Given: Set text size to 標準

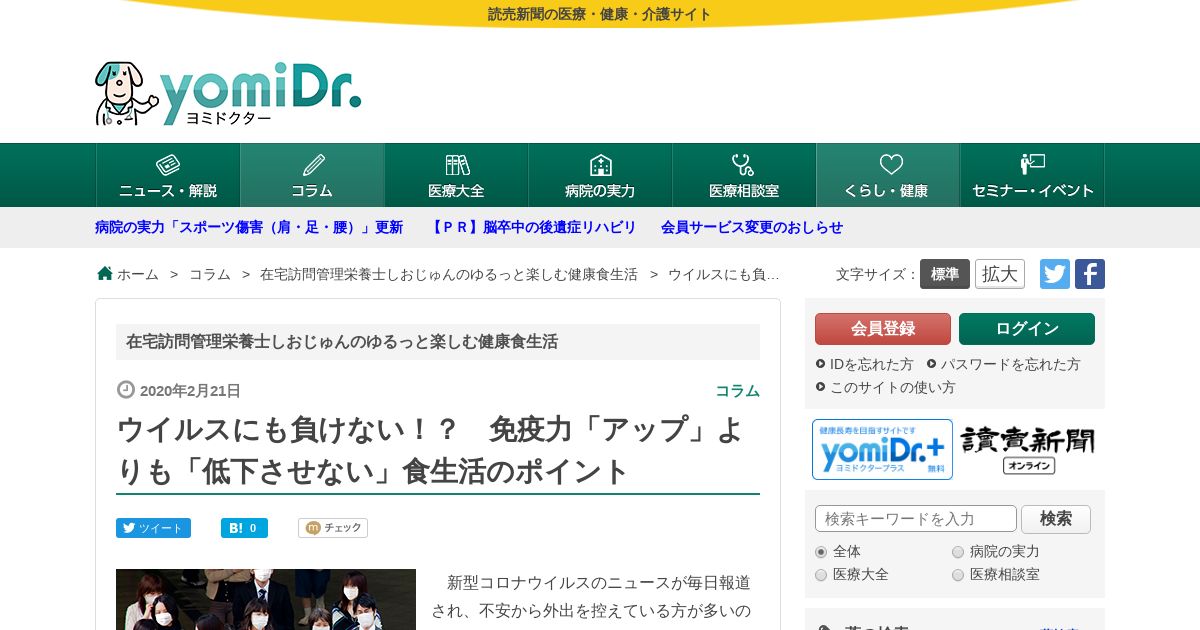Looking at the screenshot, I should click(945, 274).
